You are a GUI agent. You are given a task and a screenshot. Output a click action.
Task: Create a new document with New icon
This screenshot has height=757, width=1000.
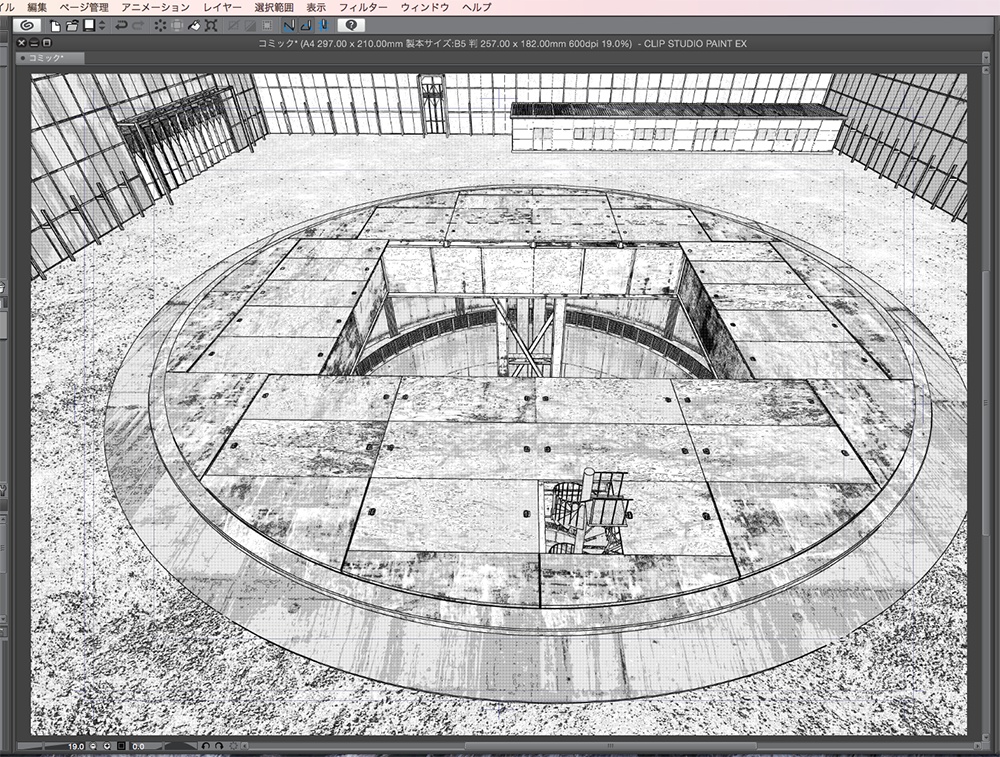point(55,26)
